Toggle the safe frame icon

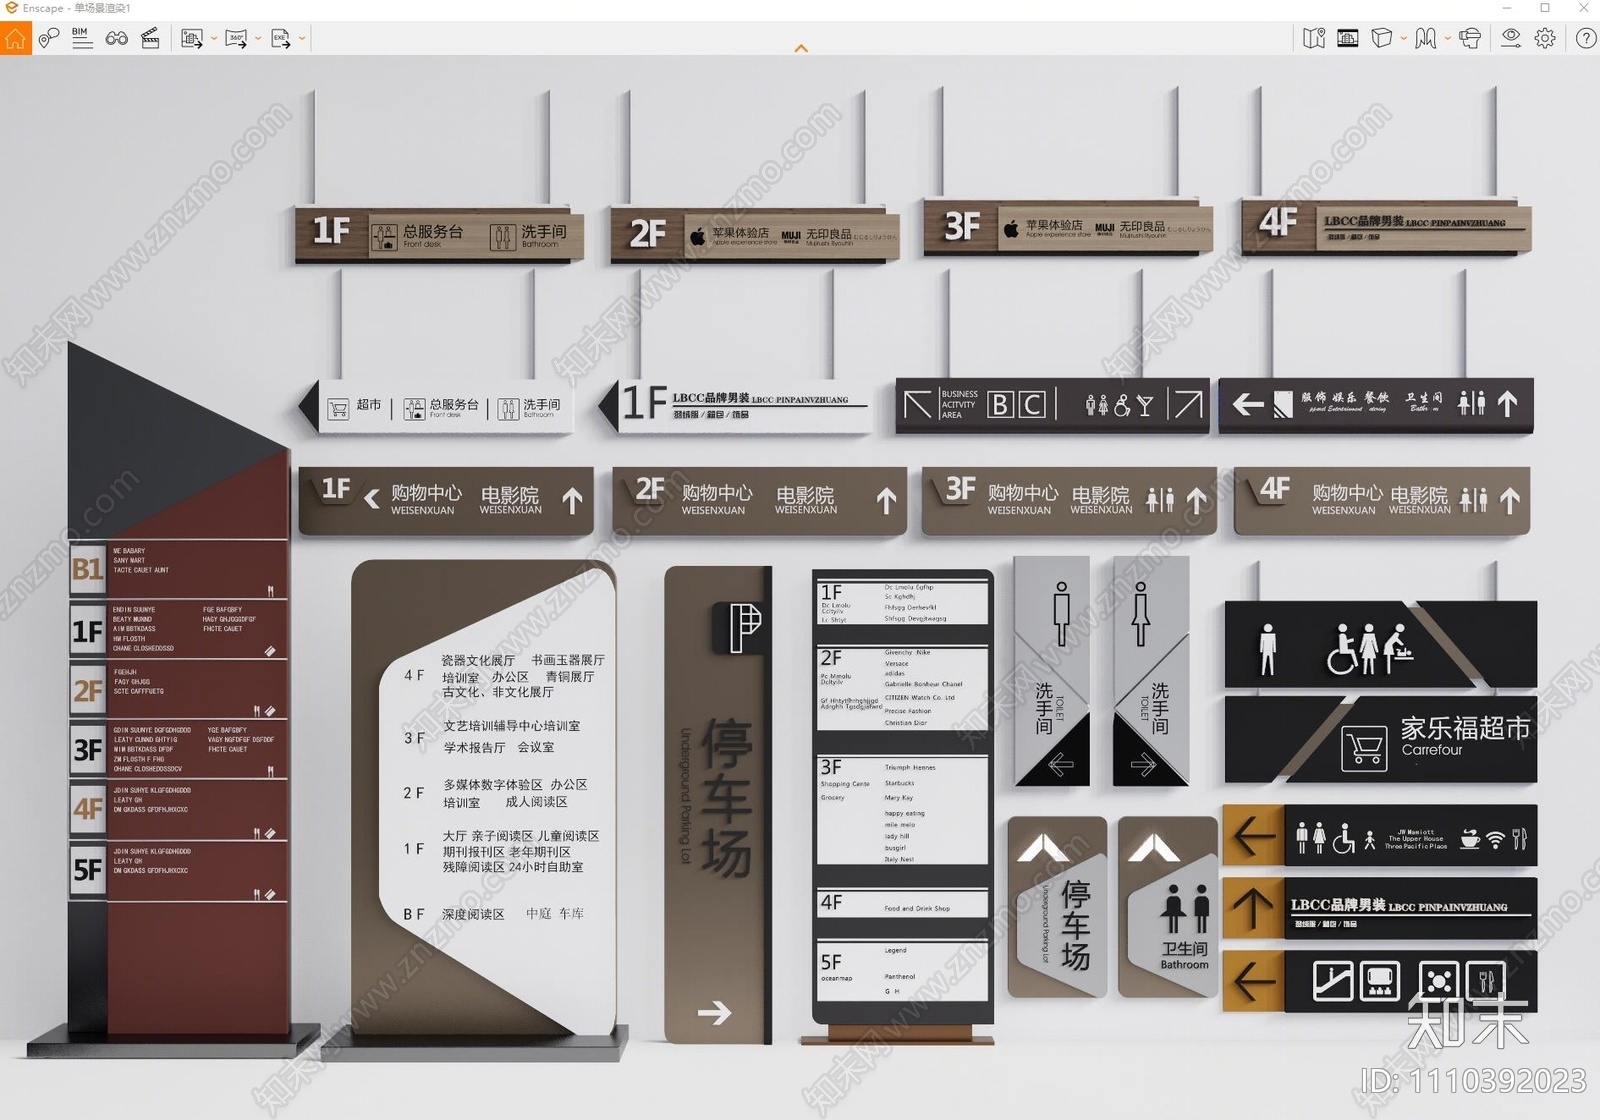point(1348,38)
